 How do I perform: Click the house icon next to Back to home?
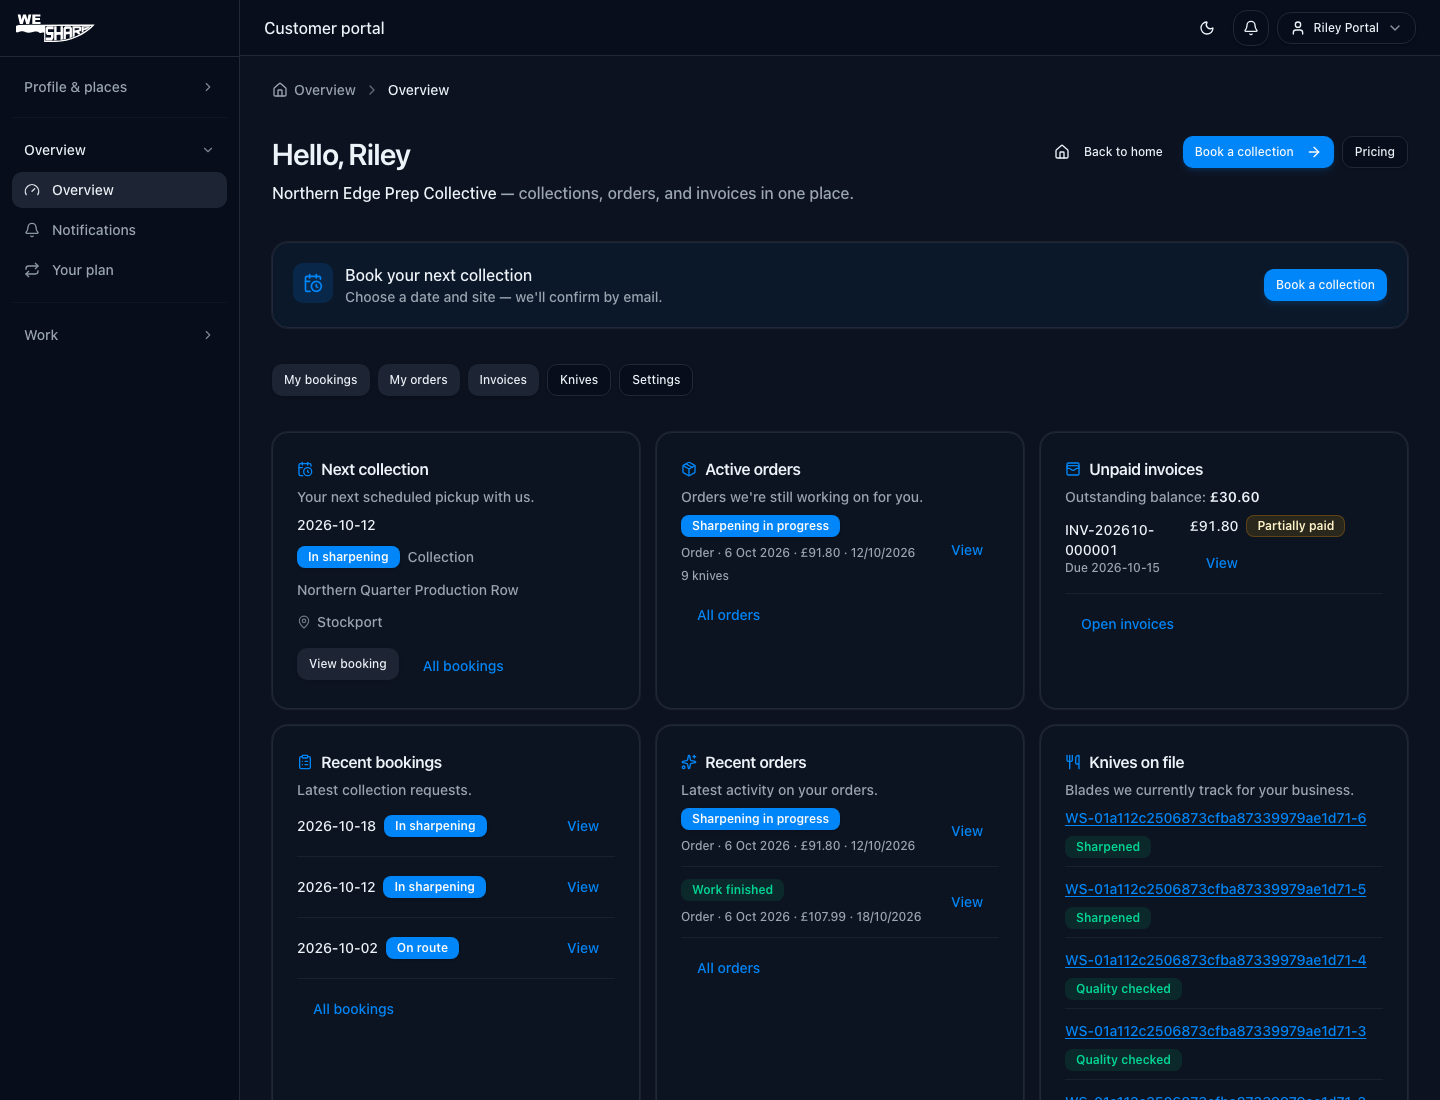[x=1062, y=152]
